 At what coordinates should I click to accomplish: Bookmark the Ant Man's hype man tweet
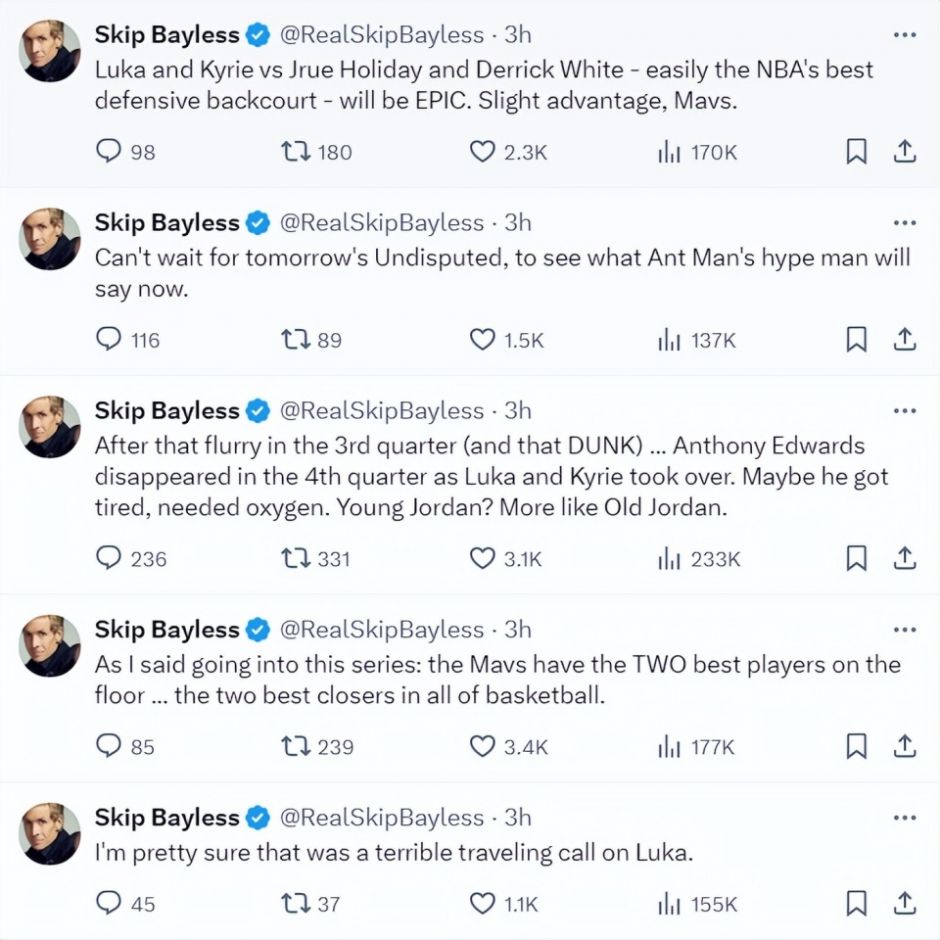pos(856,340)
